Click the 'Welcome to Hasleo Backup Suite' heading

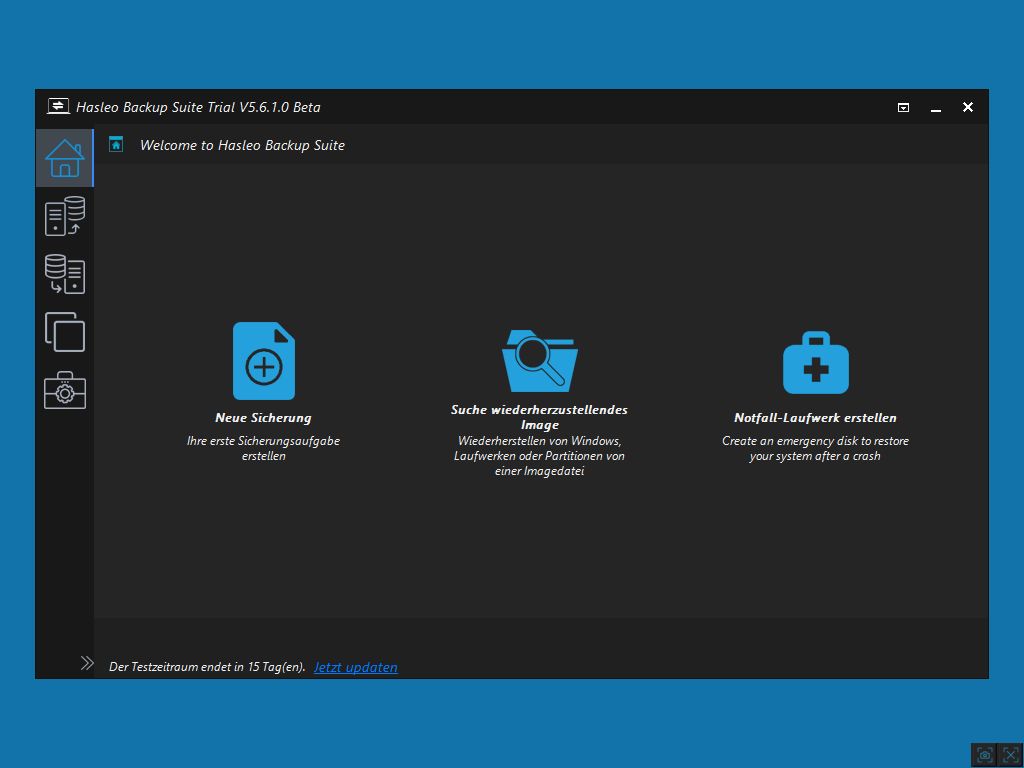point(242,145)
